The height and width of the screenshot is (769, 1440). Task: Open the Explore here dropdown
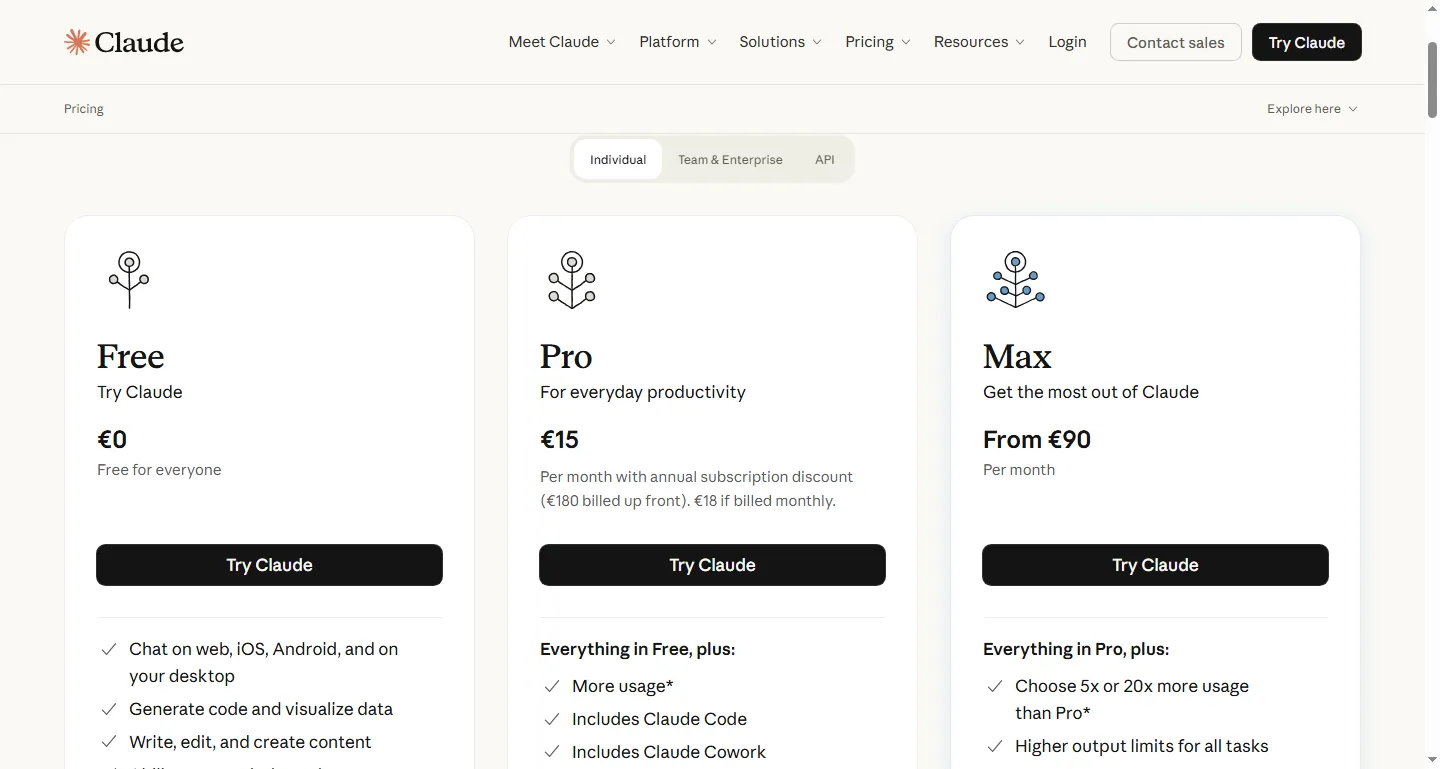point(1312,109)
